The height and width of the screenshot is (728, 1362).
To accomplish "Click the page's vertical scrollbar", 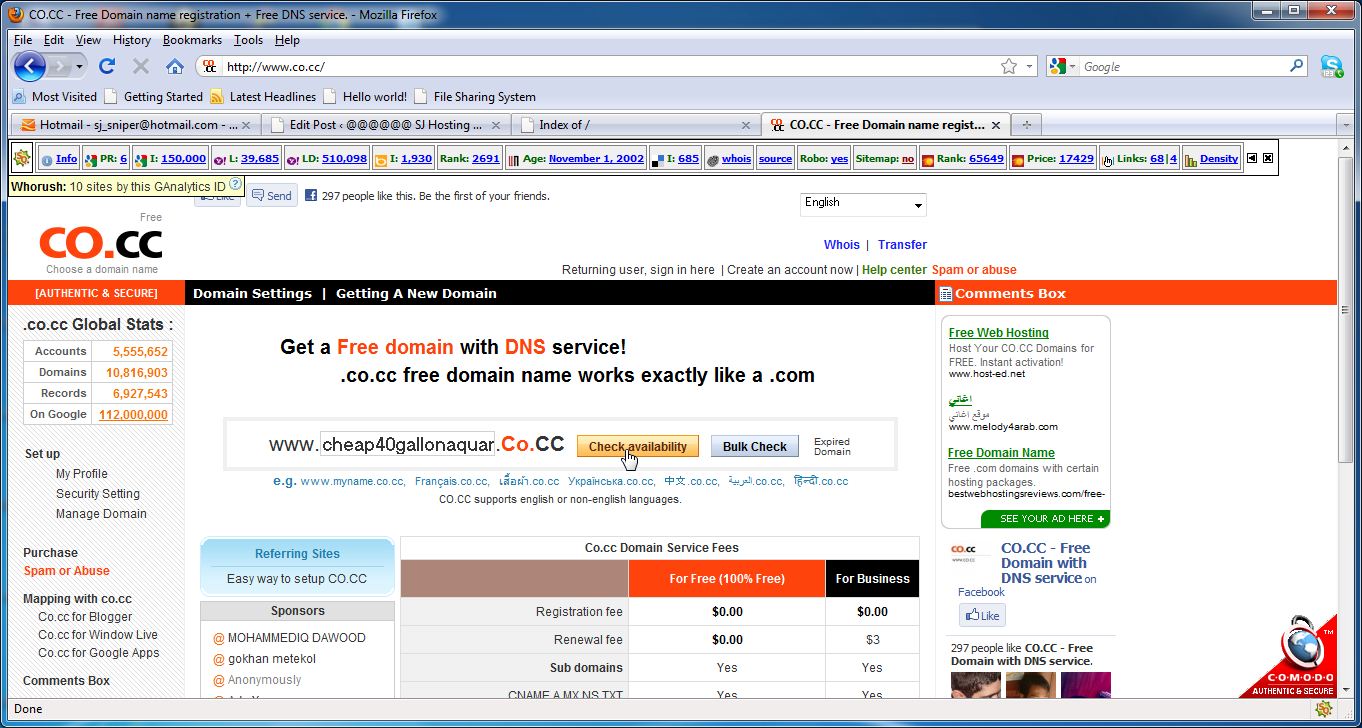I will [1346, 417].
